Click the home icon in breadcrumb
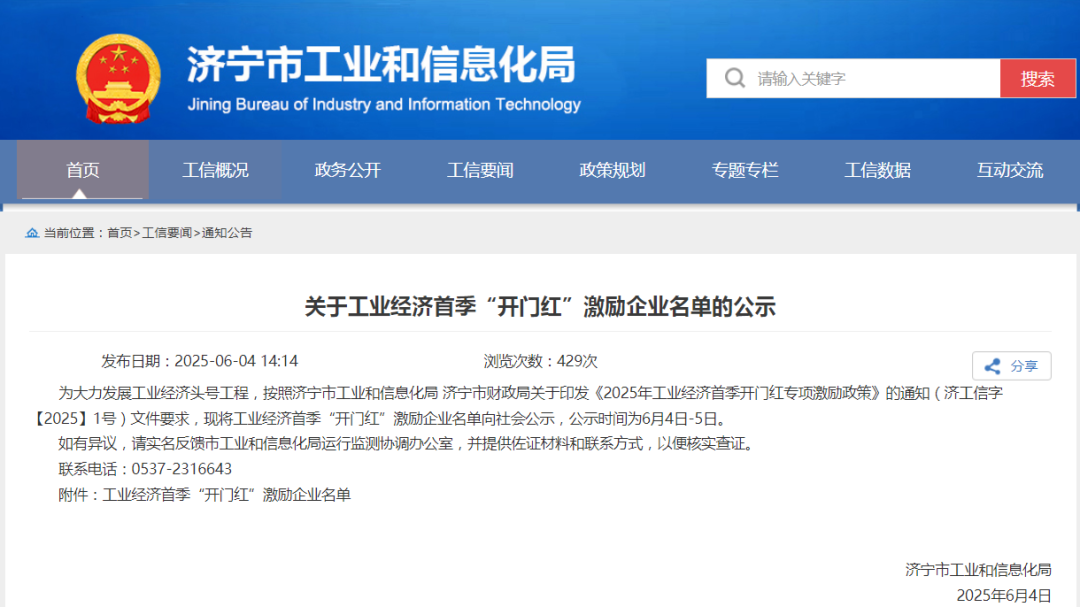The height and width of the screenshot is (607, 1080). 32,233
